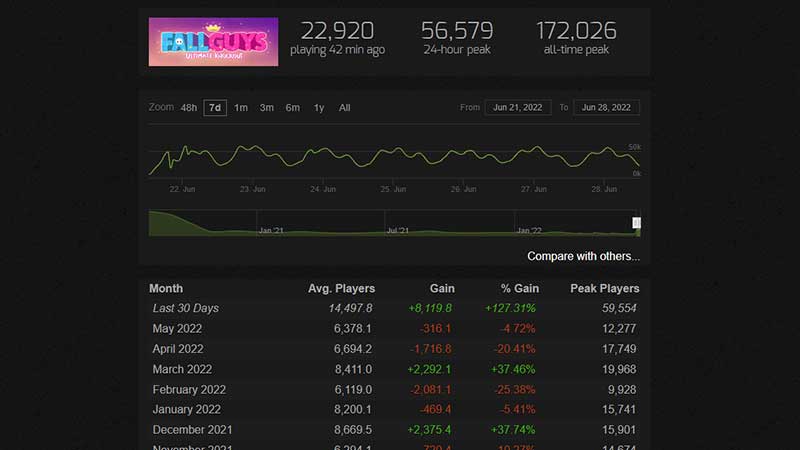
Task: Open the Compare with others link
Action: tap(583, 256)
